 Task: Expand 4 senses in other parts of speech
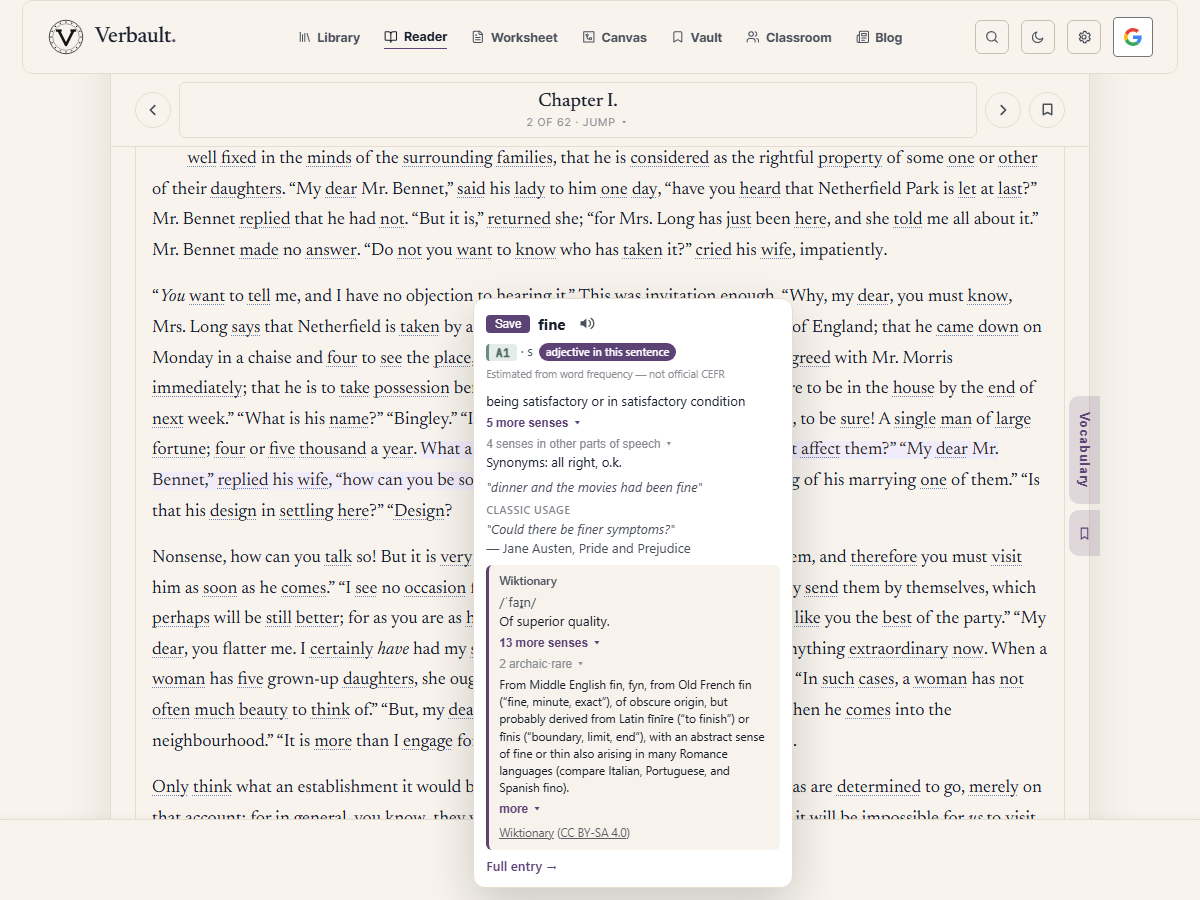(579, 443)
